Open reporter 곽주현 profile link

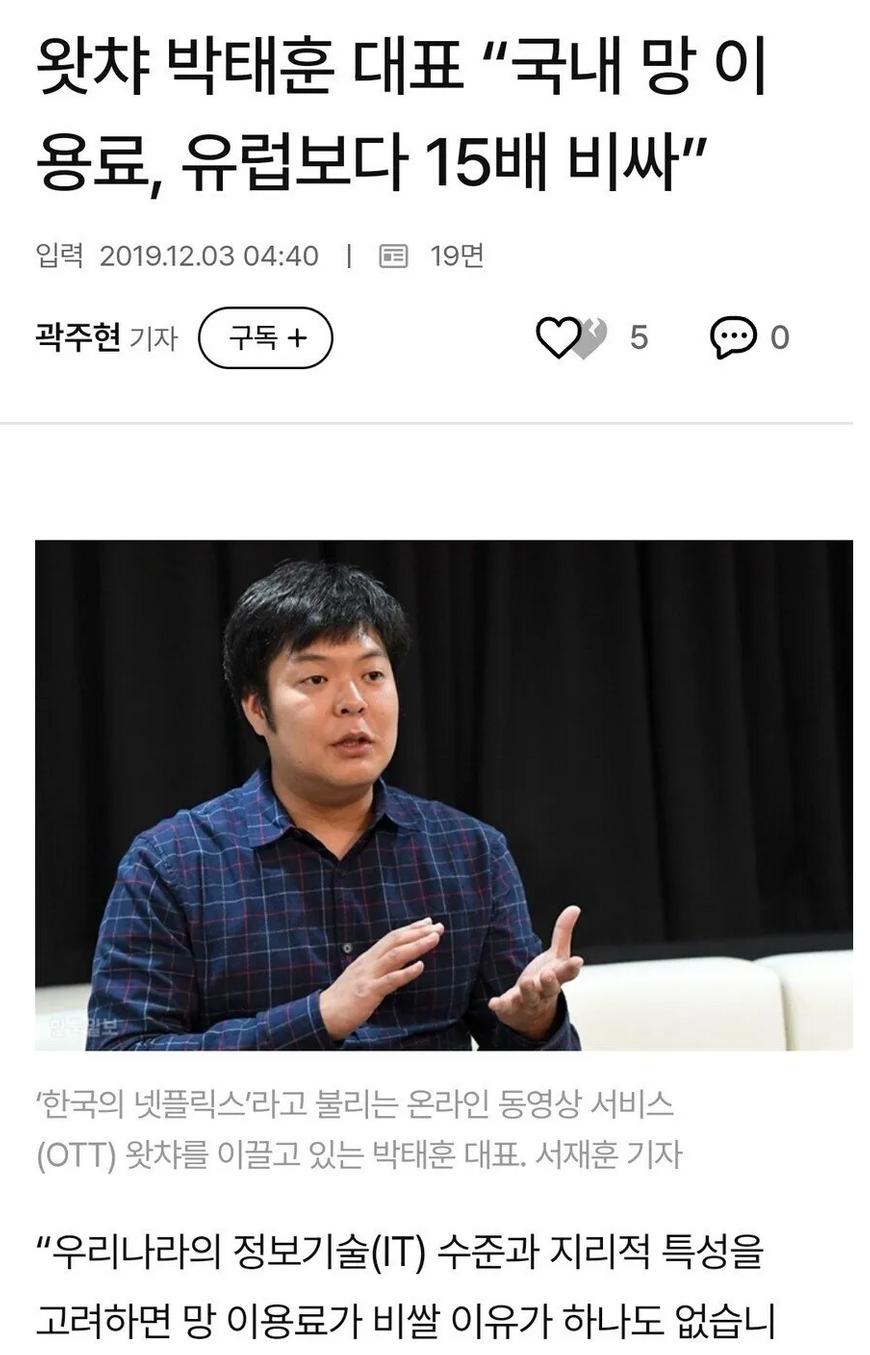point(78,338)
